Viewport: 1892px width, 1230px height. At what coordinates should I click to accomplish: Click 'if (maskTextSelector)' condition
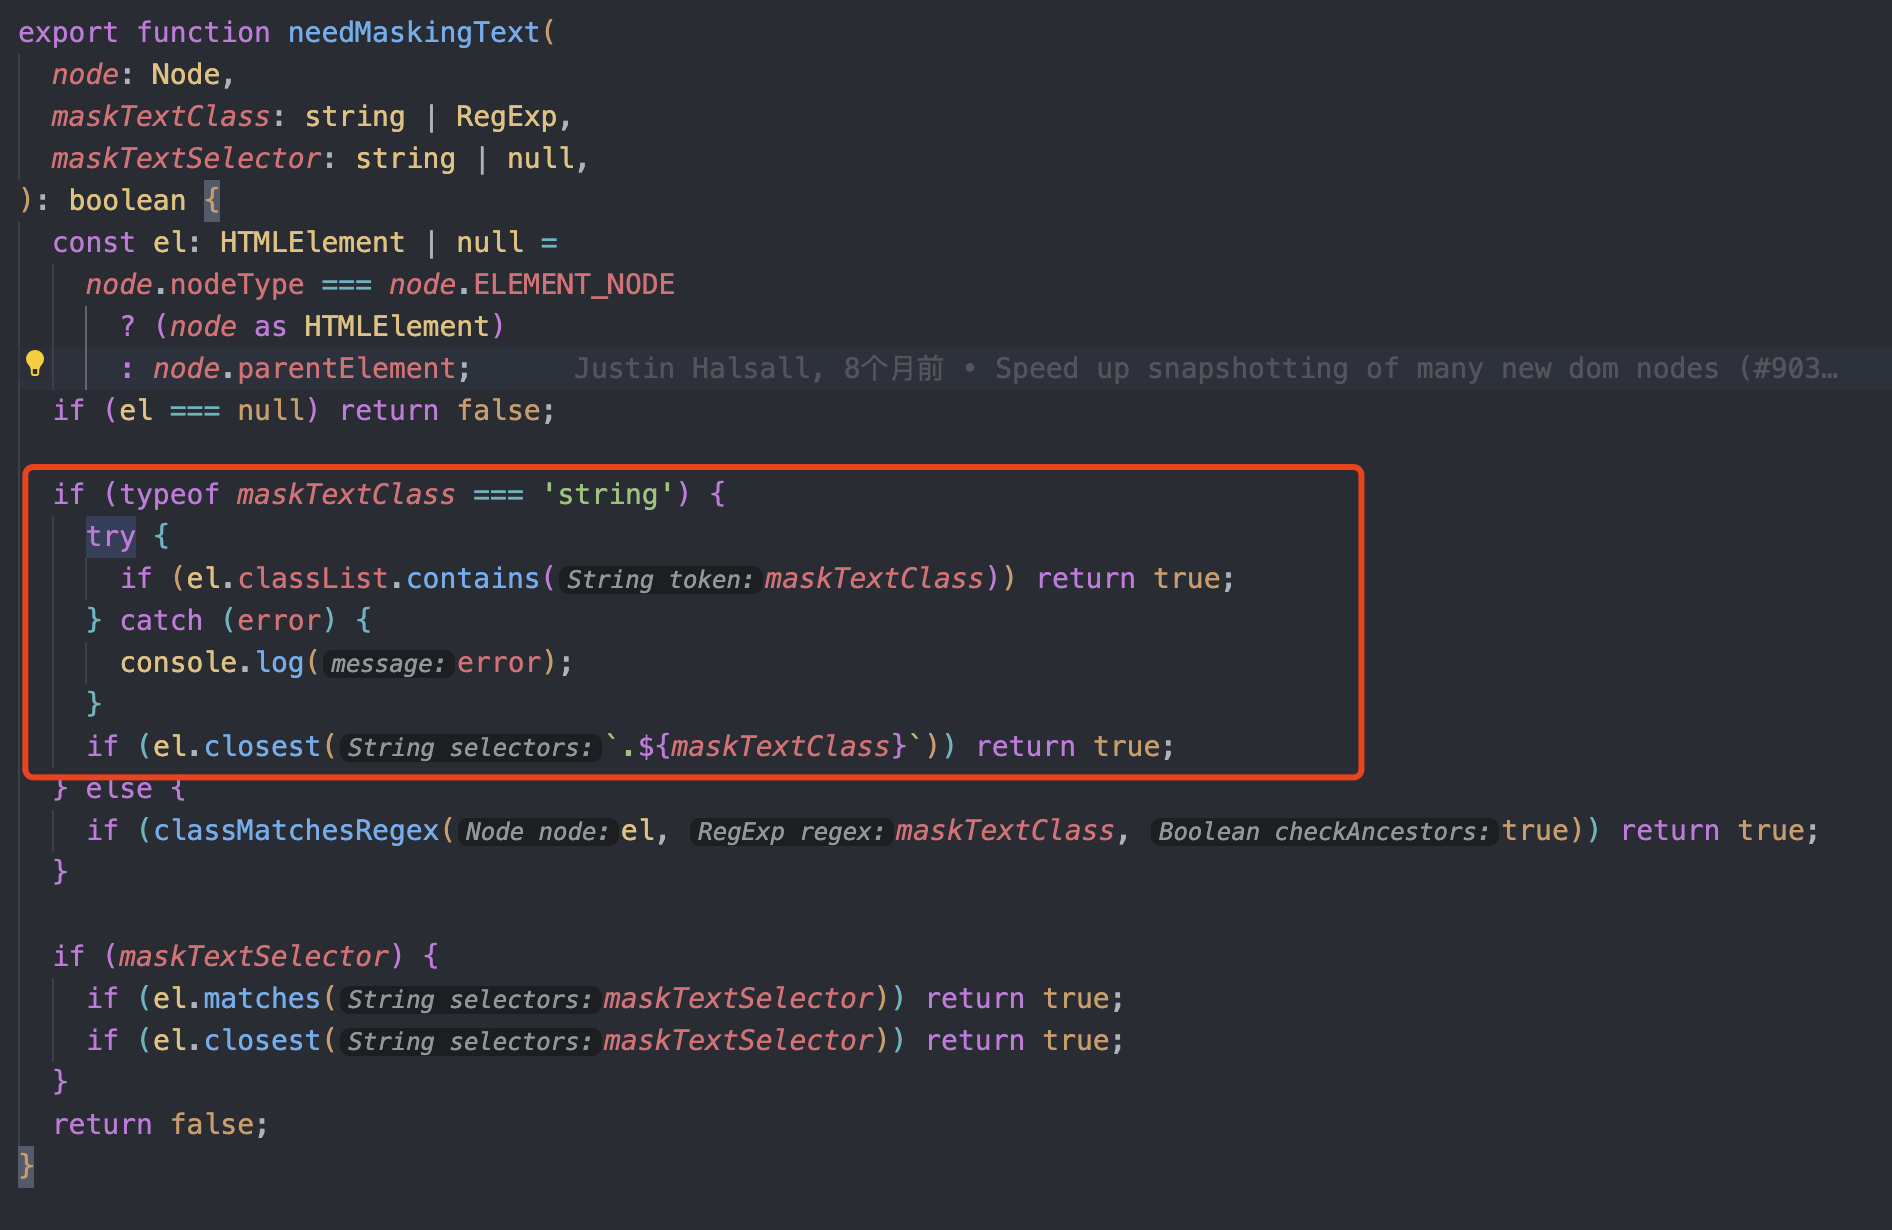click(x=228, y=956)
